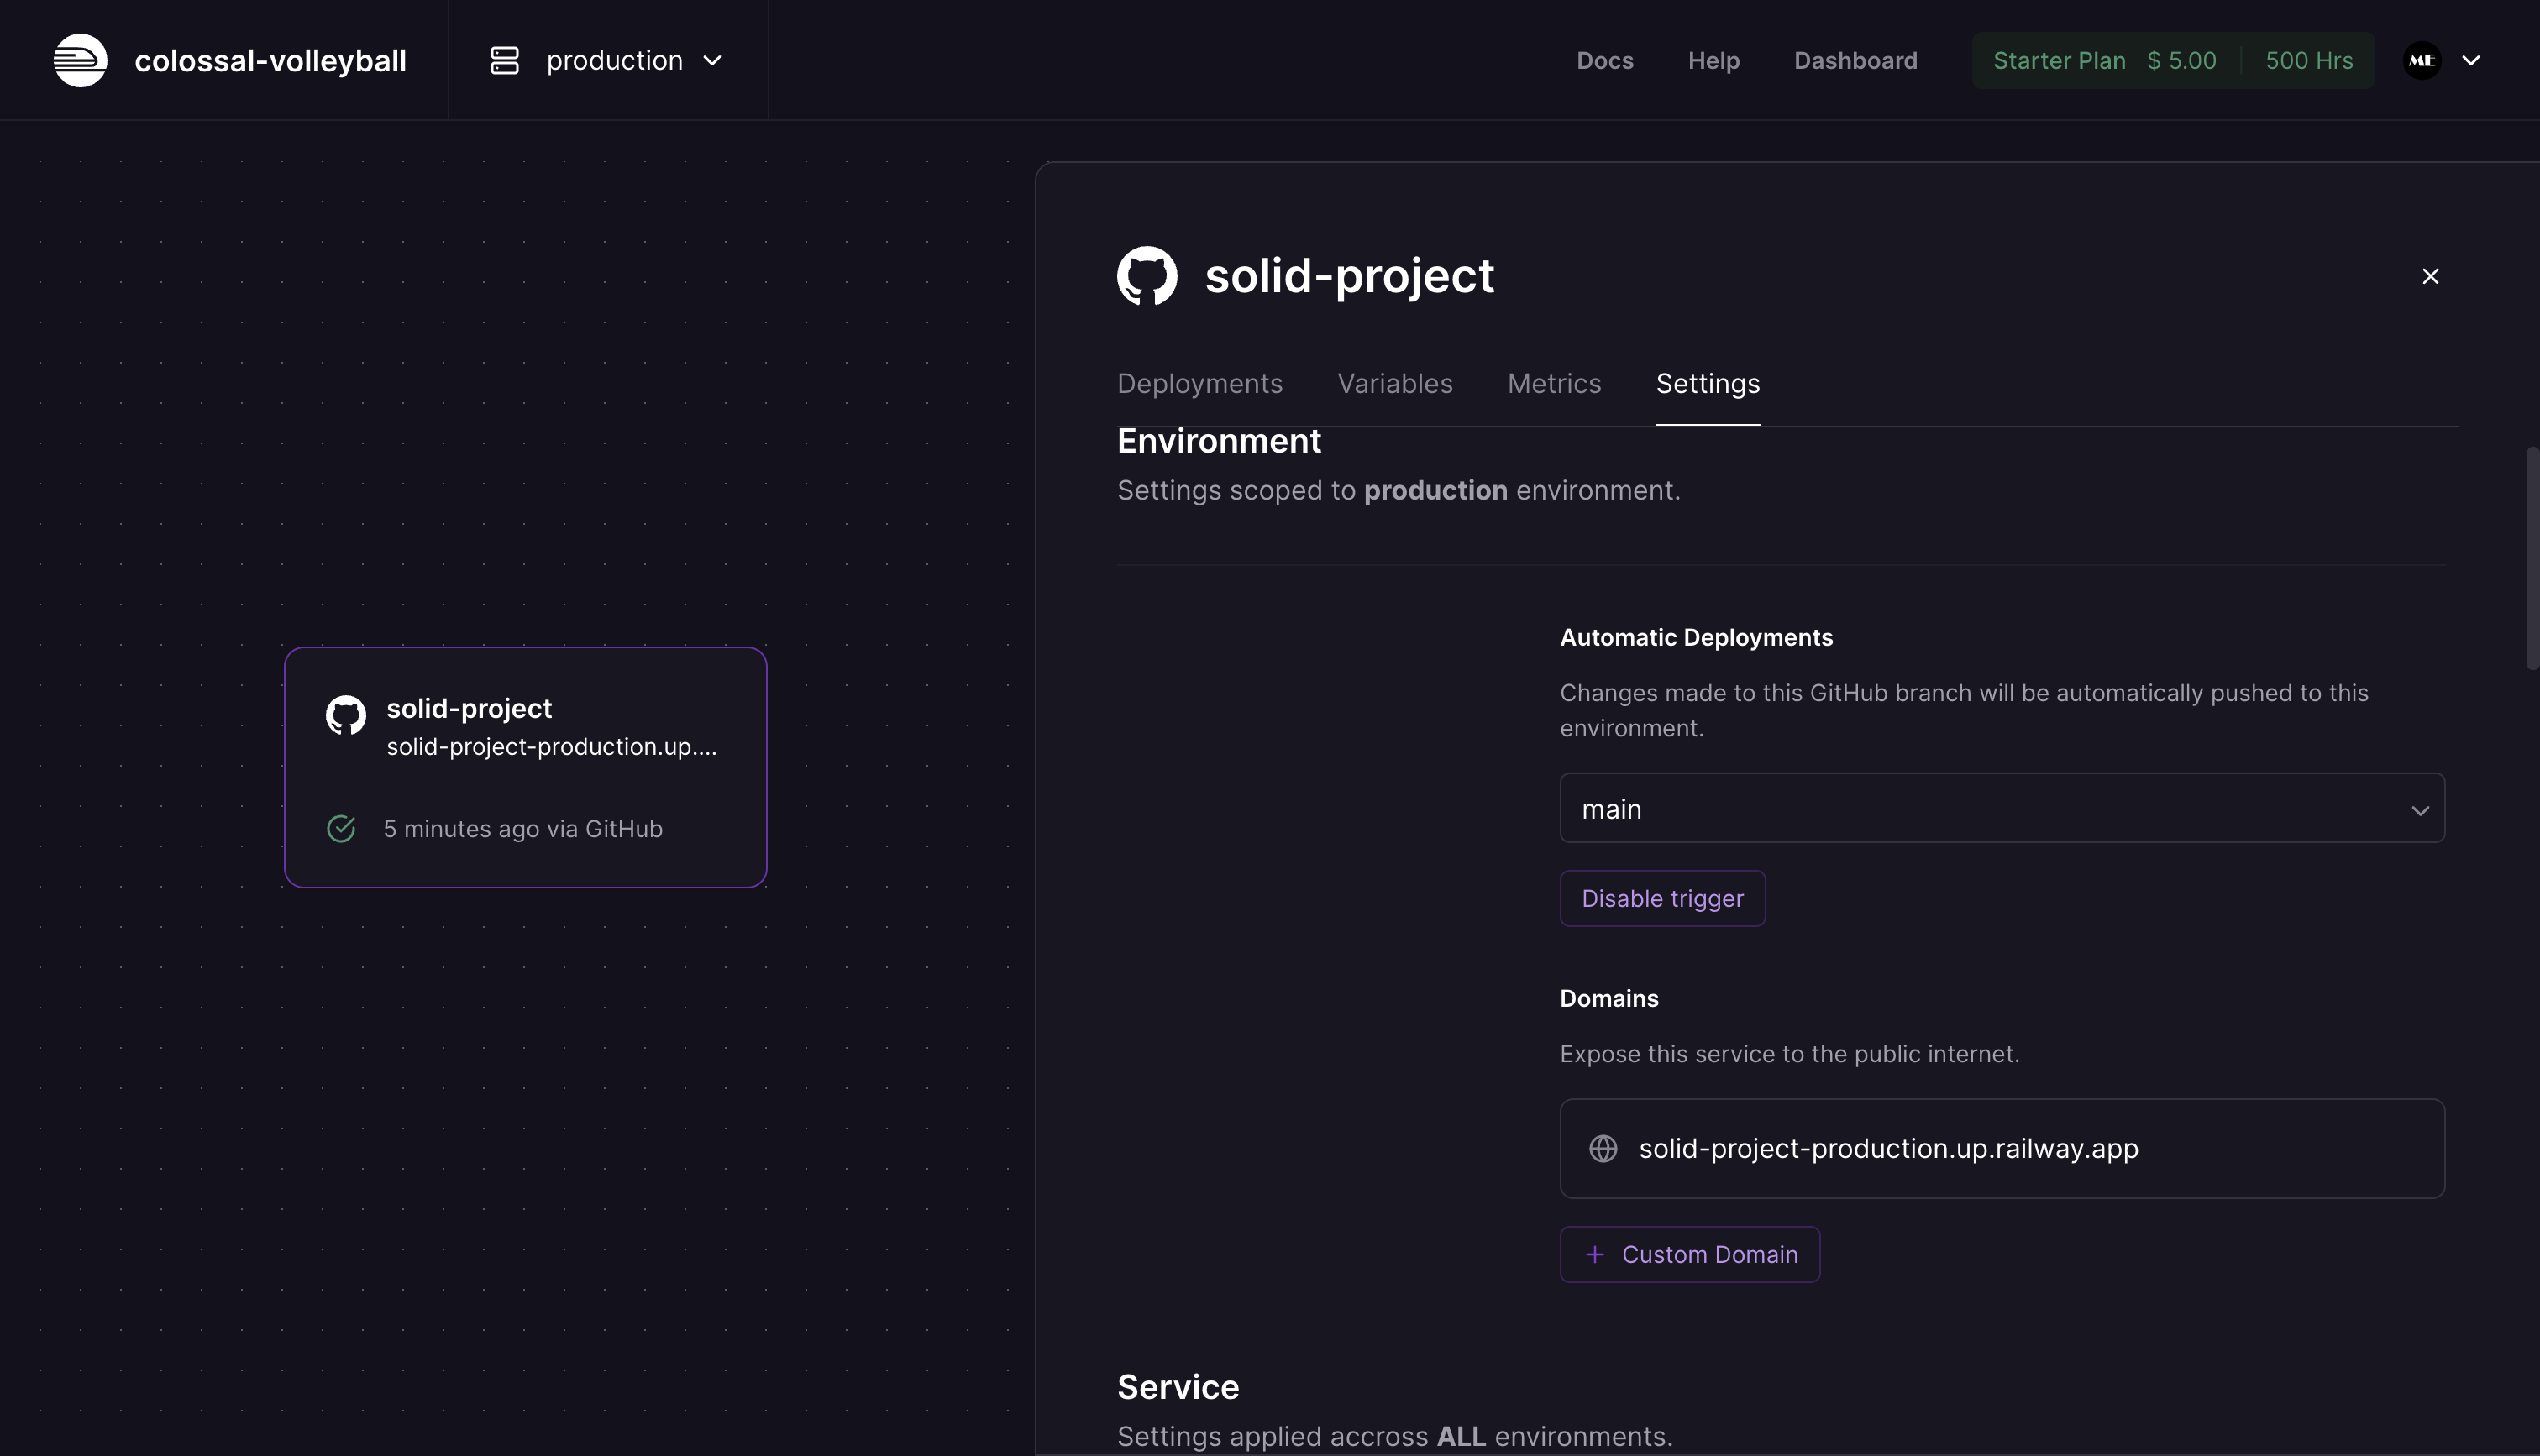Add a Custom Domain

(1690, 1254)
